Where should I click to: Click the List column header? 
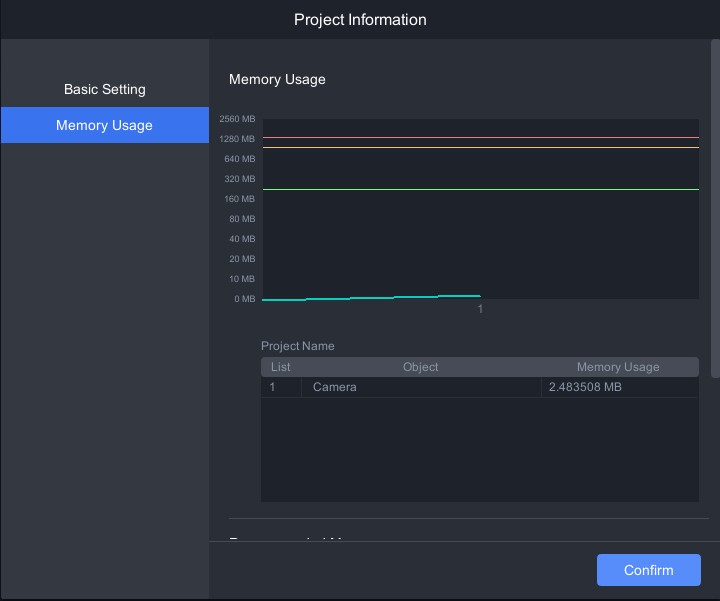point(281,367)
